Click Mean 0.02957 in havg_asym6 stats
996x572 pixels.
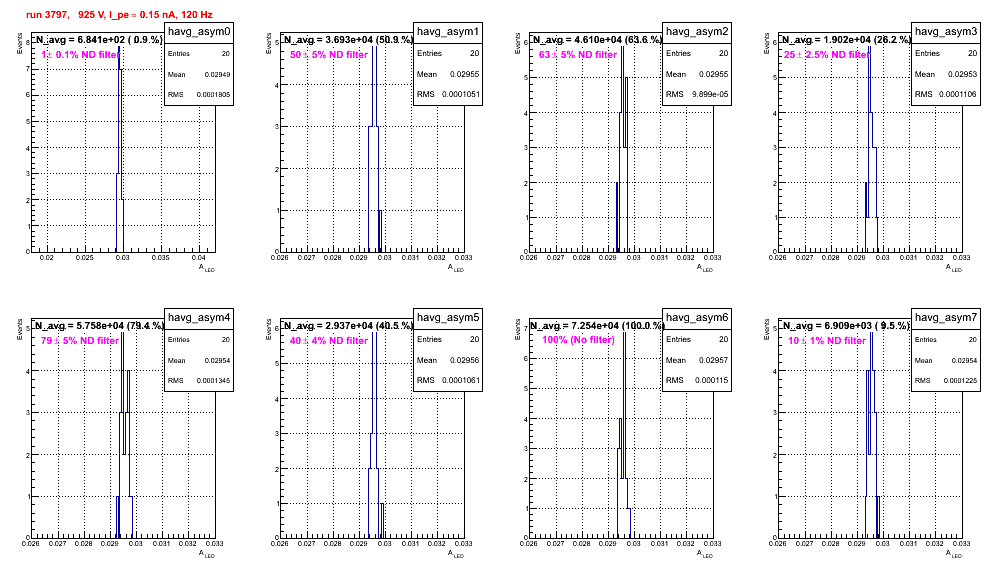697,360
